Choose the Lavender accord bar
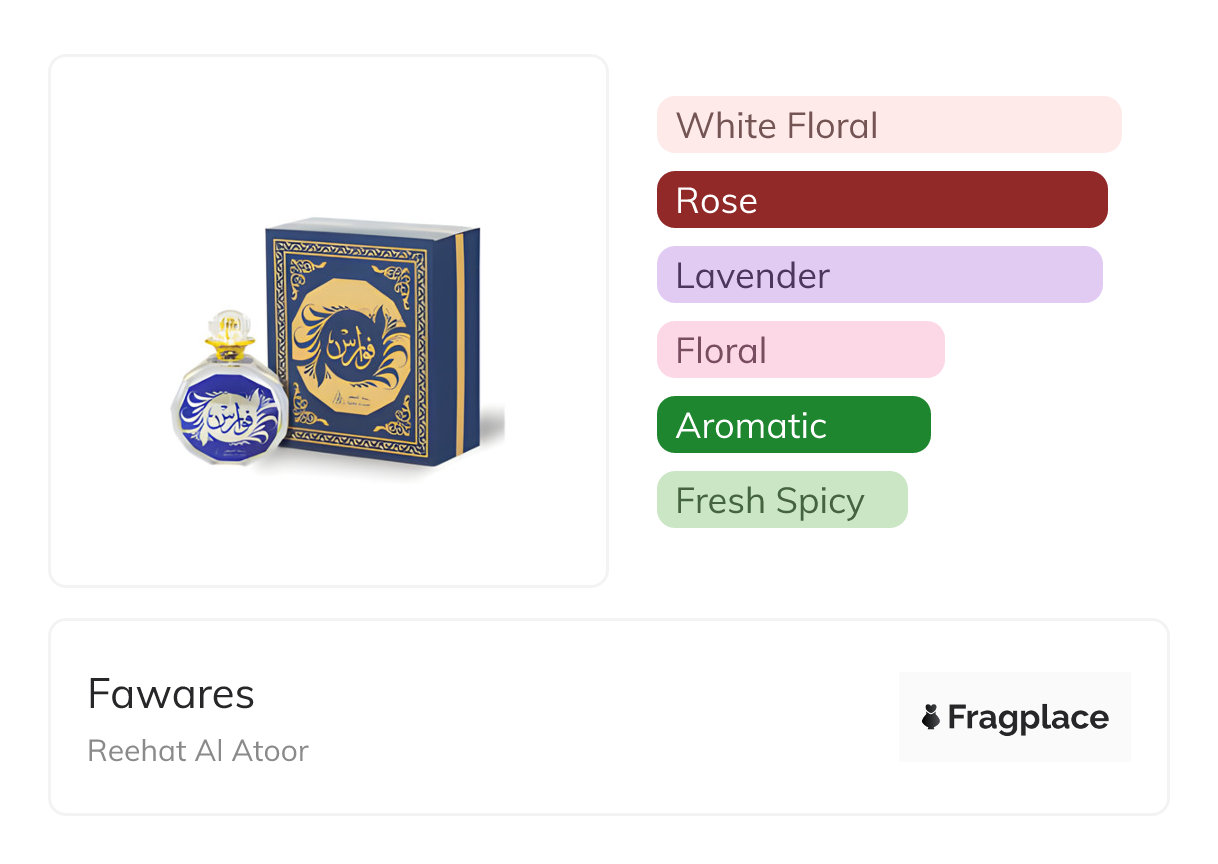The height and width of the screenshot is (864, 1218). point(879,275)
